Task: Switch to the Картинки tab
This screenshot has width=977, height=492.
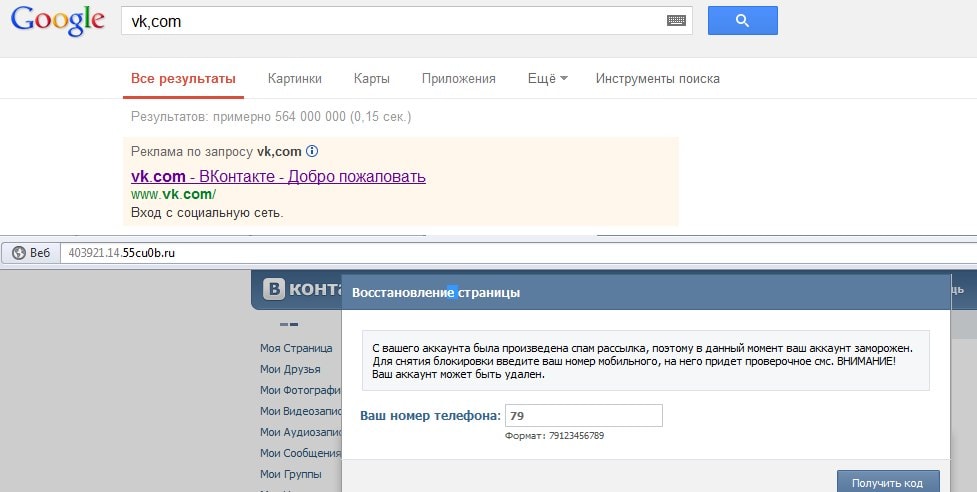Action: pos(294,79)
